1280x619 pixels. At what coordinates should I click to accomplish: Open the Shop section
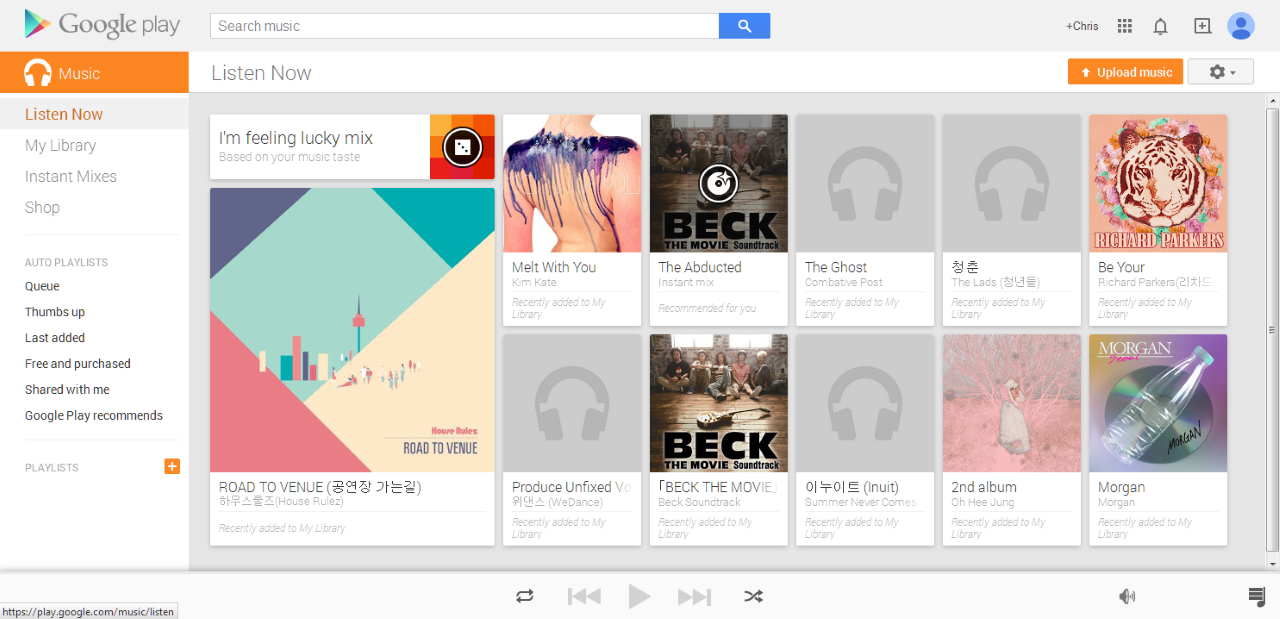(42, 207)
